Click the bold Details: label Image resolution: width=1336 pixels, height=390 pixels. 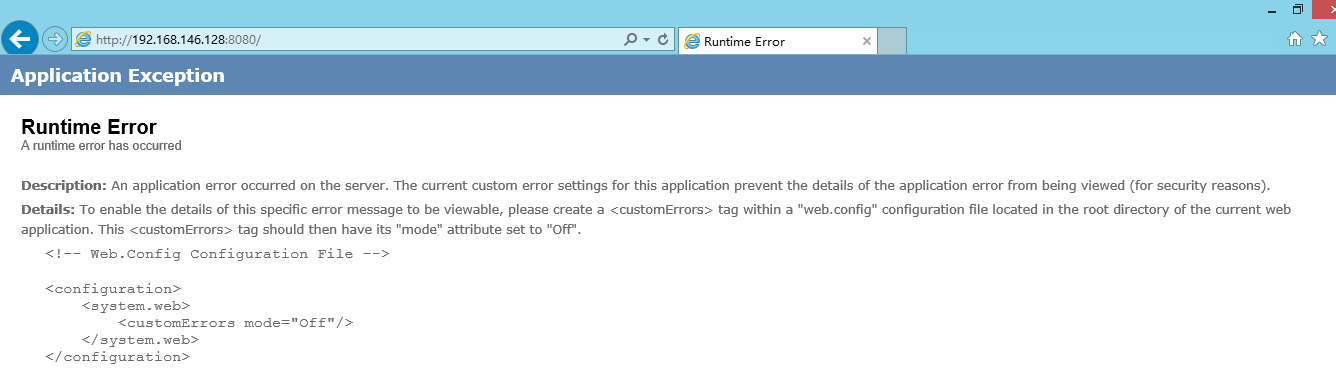pos(48,210)
